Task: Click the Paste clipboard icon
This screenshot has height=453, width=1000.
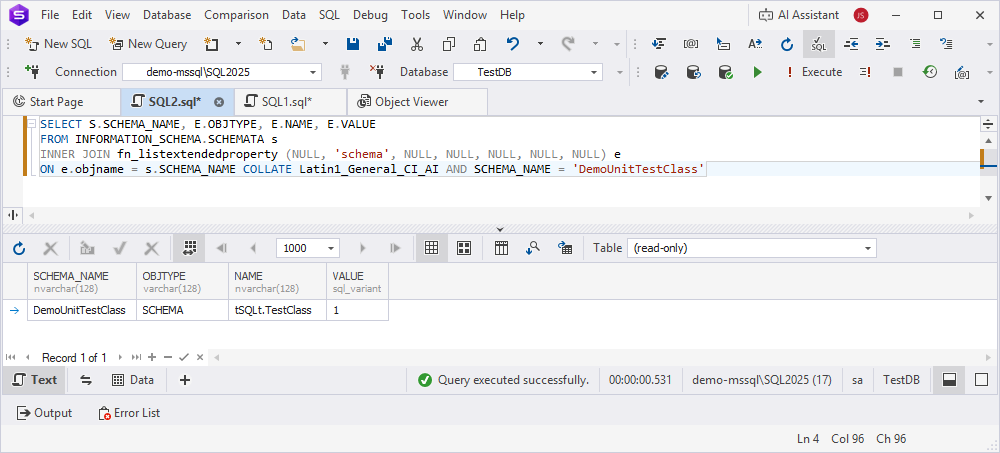Action: coord(481,44)
